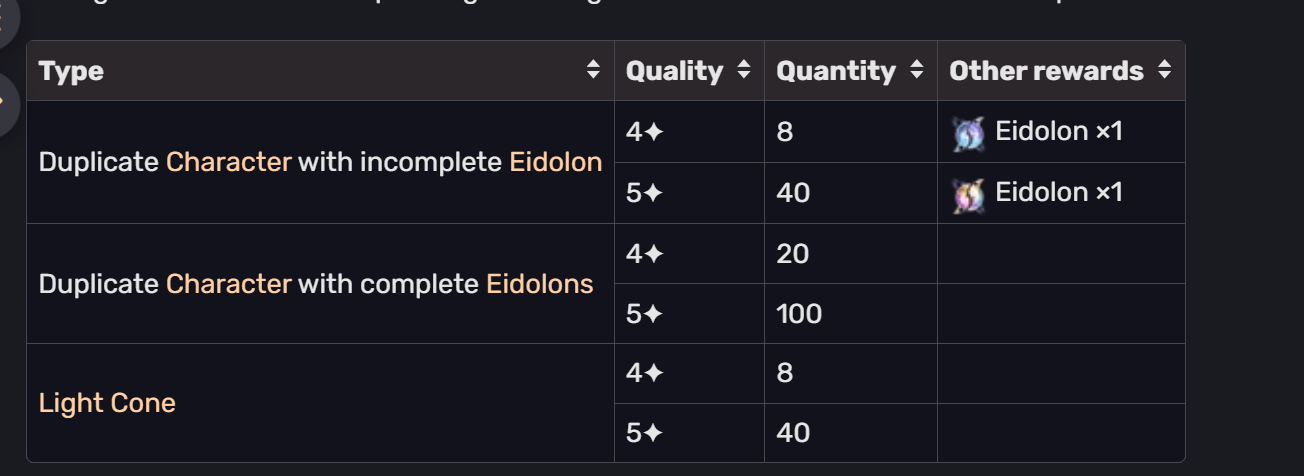Click the quantity cell showing 100
The image size is (1304, 476).
(799, 314)
